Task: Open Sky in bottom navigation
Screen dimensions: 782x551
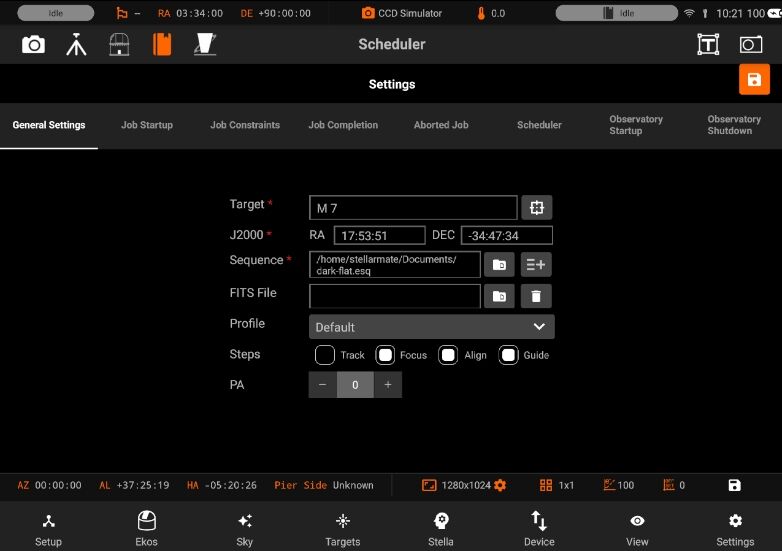Action: pos(244,529)
